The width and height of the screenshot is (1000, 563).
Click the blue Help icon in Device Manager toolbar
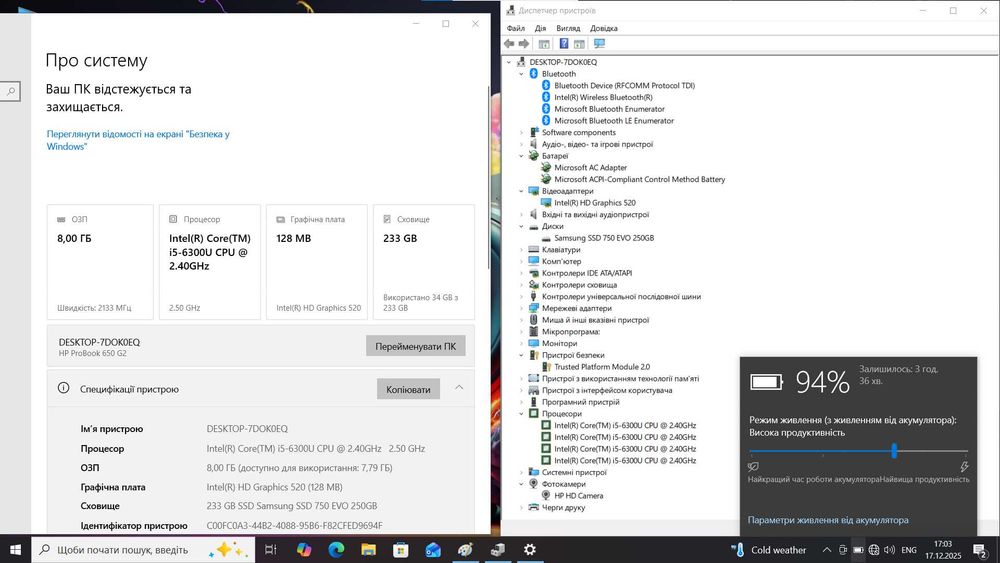coord(564,43)
